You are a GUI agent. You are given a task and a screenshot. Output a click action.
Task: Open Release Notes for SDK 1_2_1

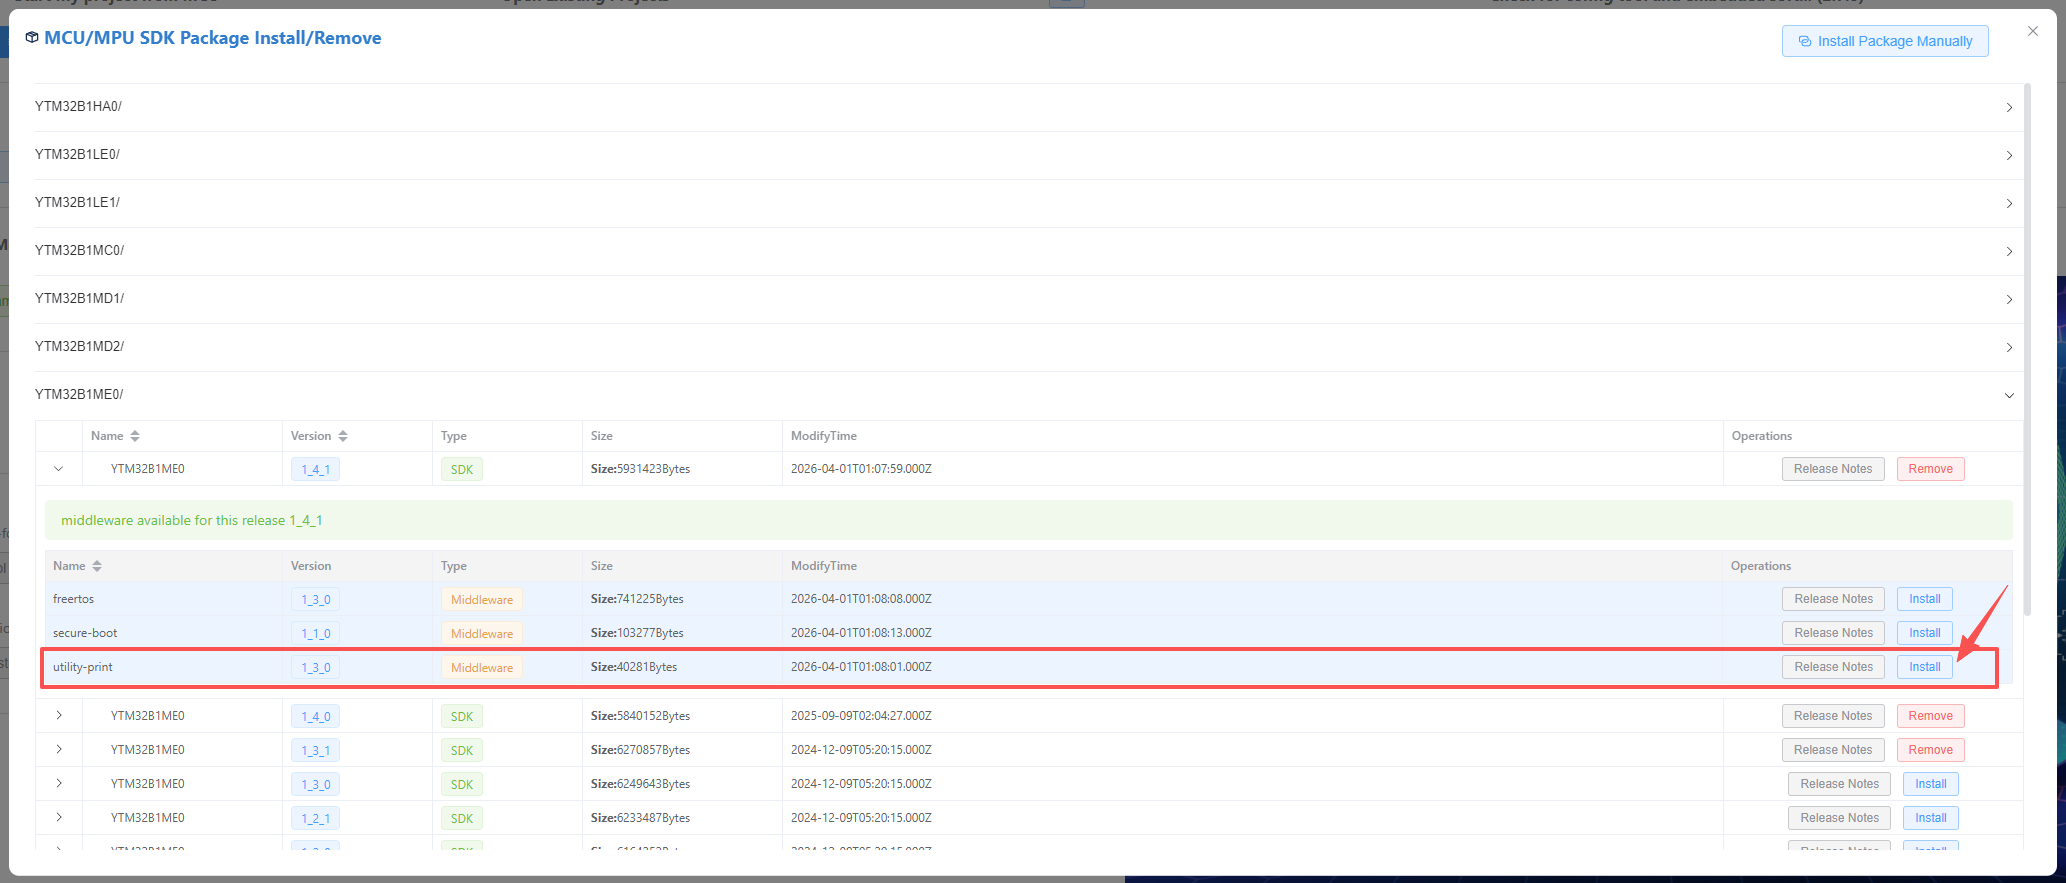pos(1839,818)
